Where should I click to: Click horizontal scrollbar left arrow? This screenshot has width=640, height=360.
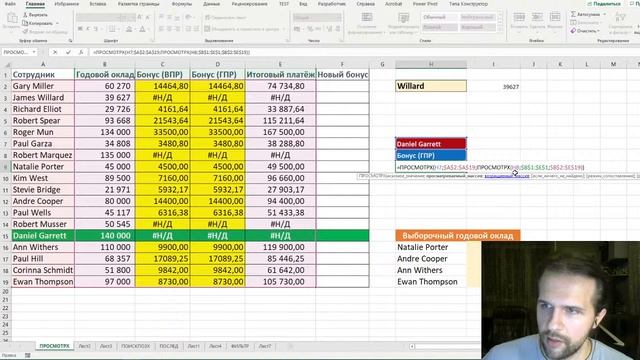(x=412, y=347)
